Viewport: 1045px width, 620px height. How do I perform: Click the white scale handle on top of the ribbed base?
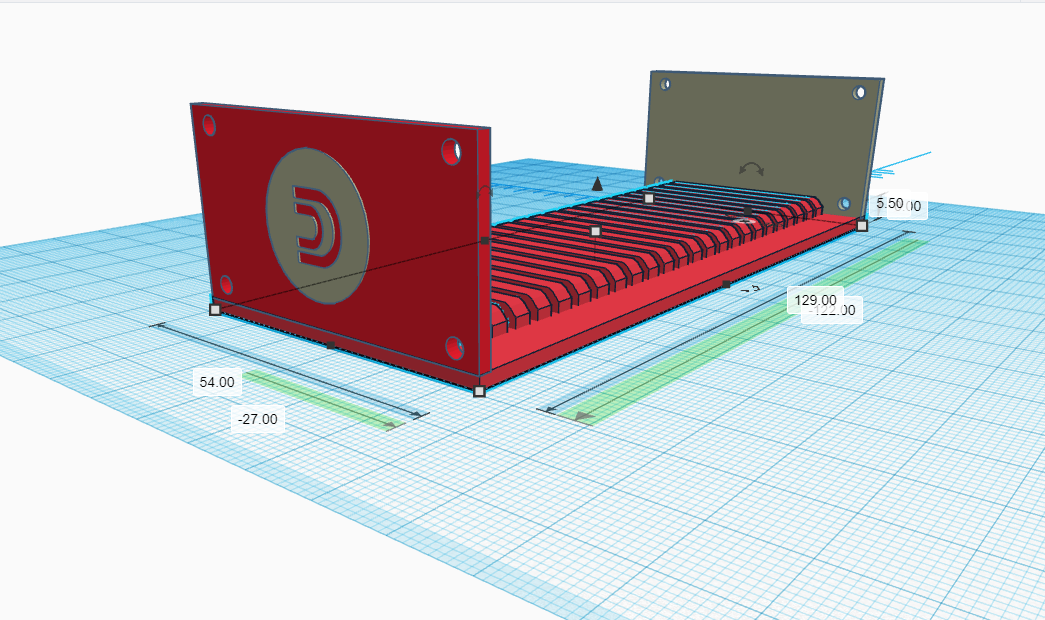click(649, 197)
